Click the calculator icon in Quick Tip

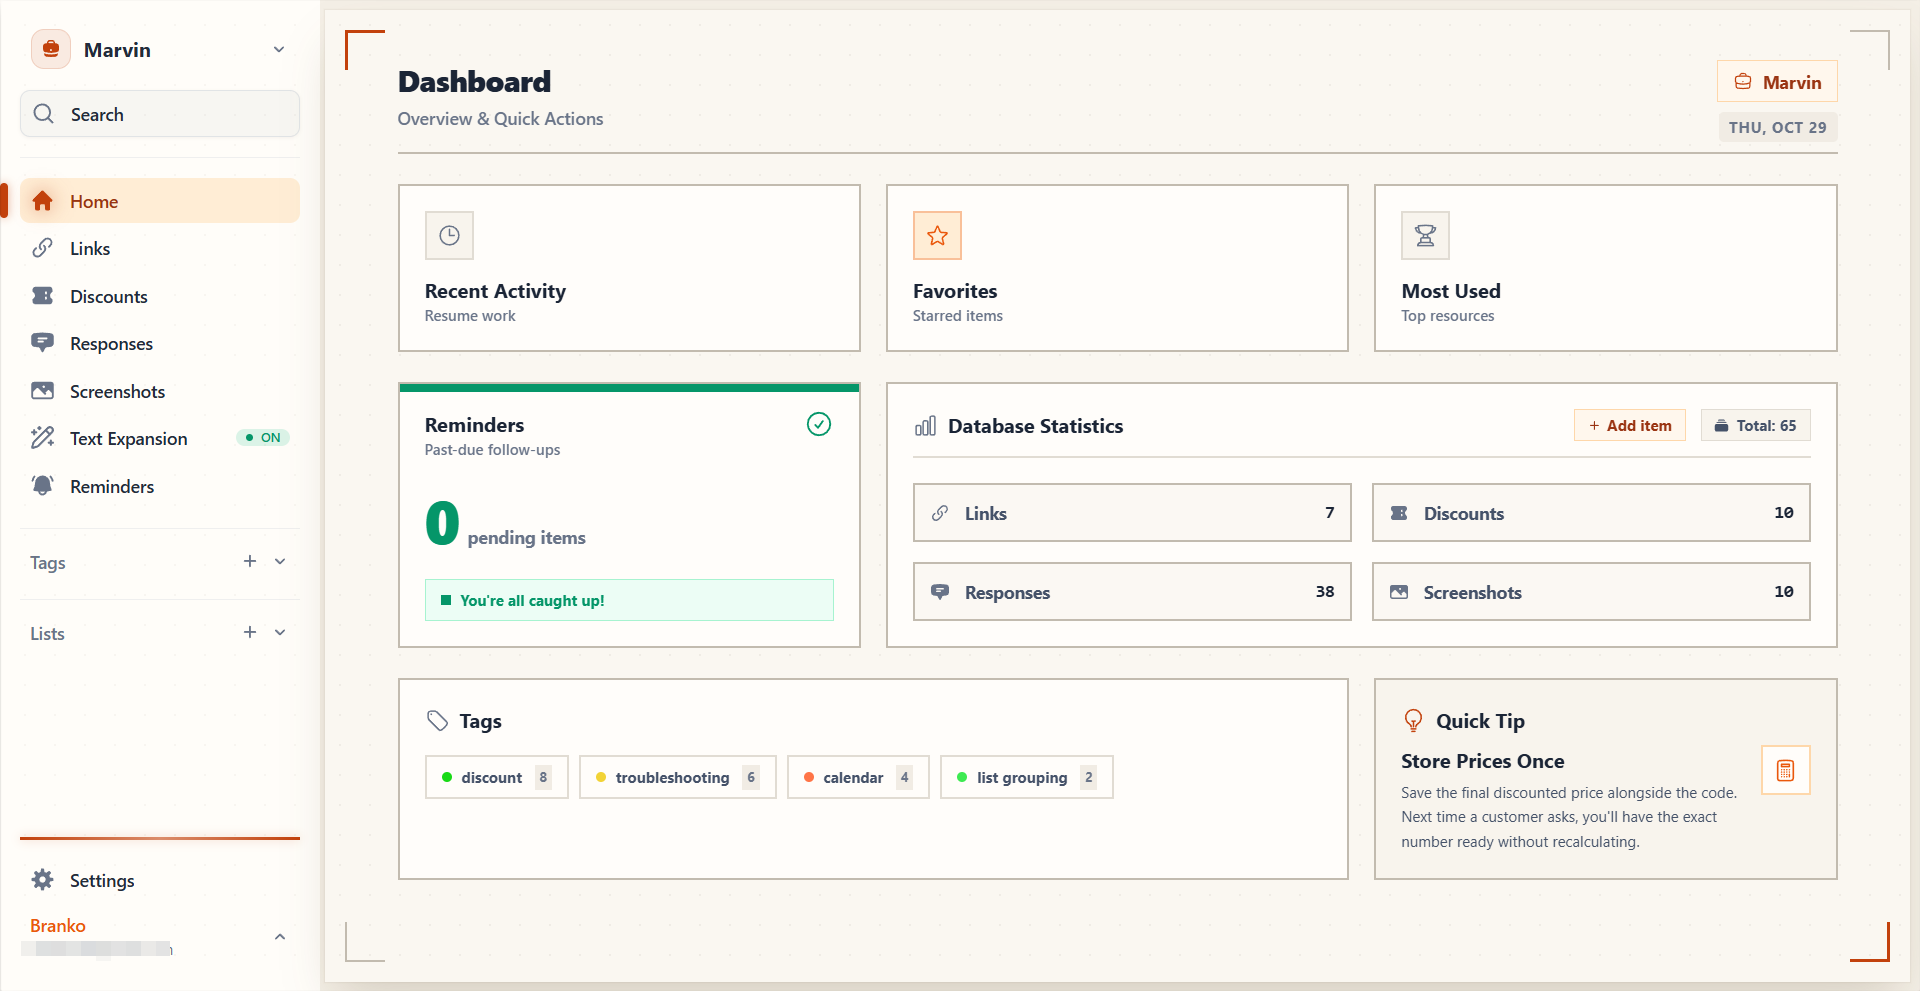[1785, 770]
